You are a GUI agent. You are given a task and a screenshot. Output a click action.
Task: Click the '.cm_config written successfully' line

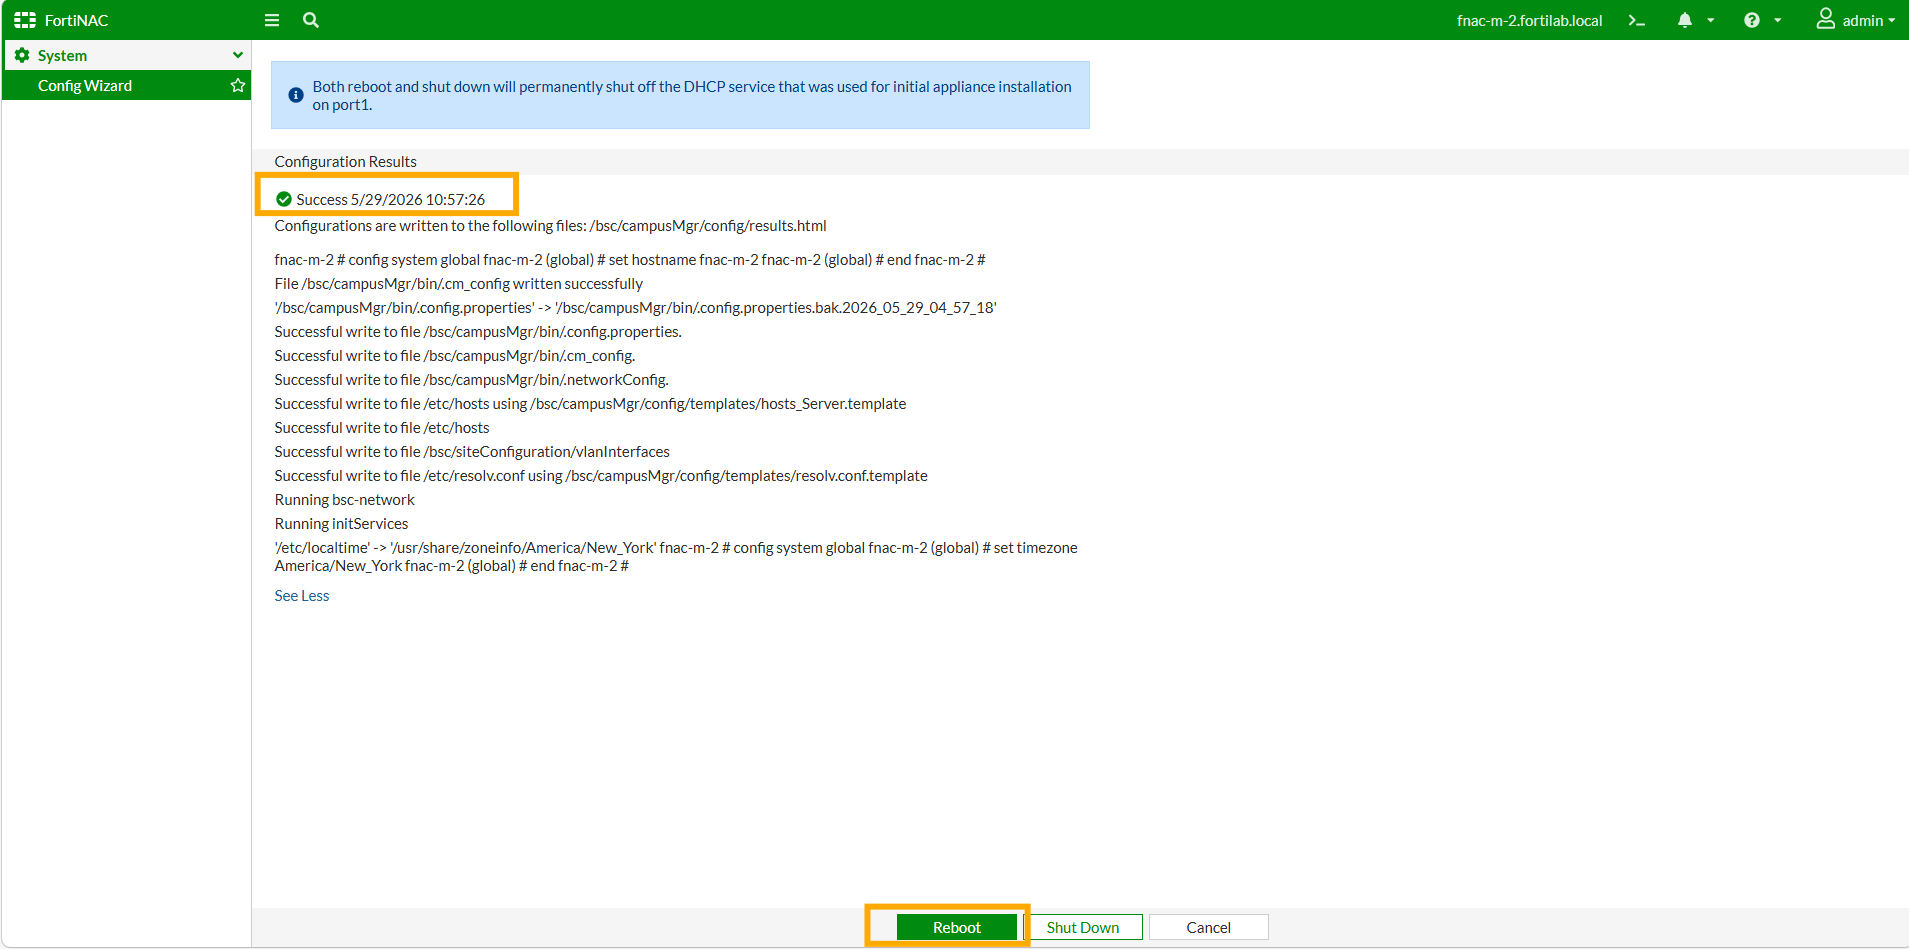pyautogui.click(x=459, y=284)
